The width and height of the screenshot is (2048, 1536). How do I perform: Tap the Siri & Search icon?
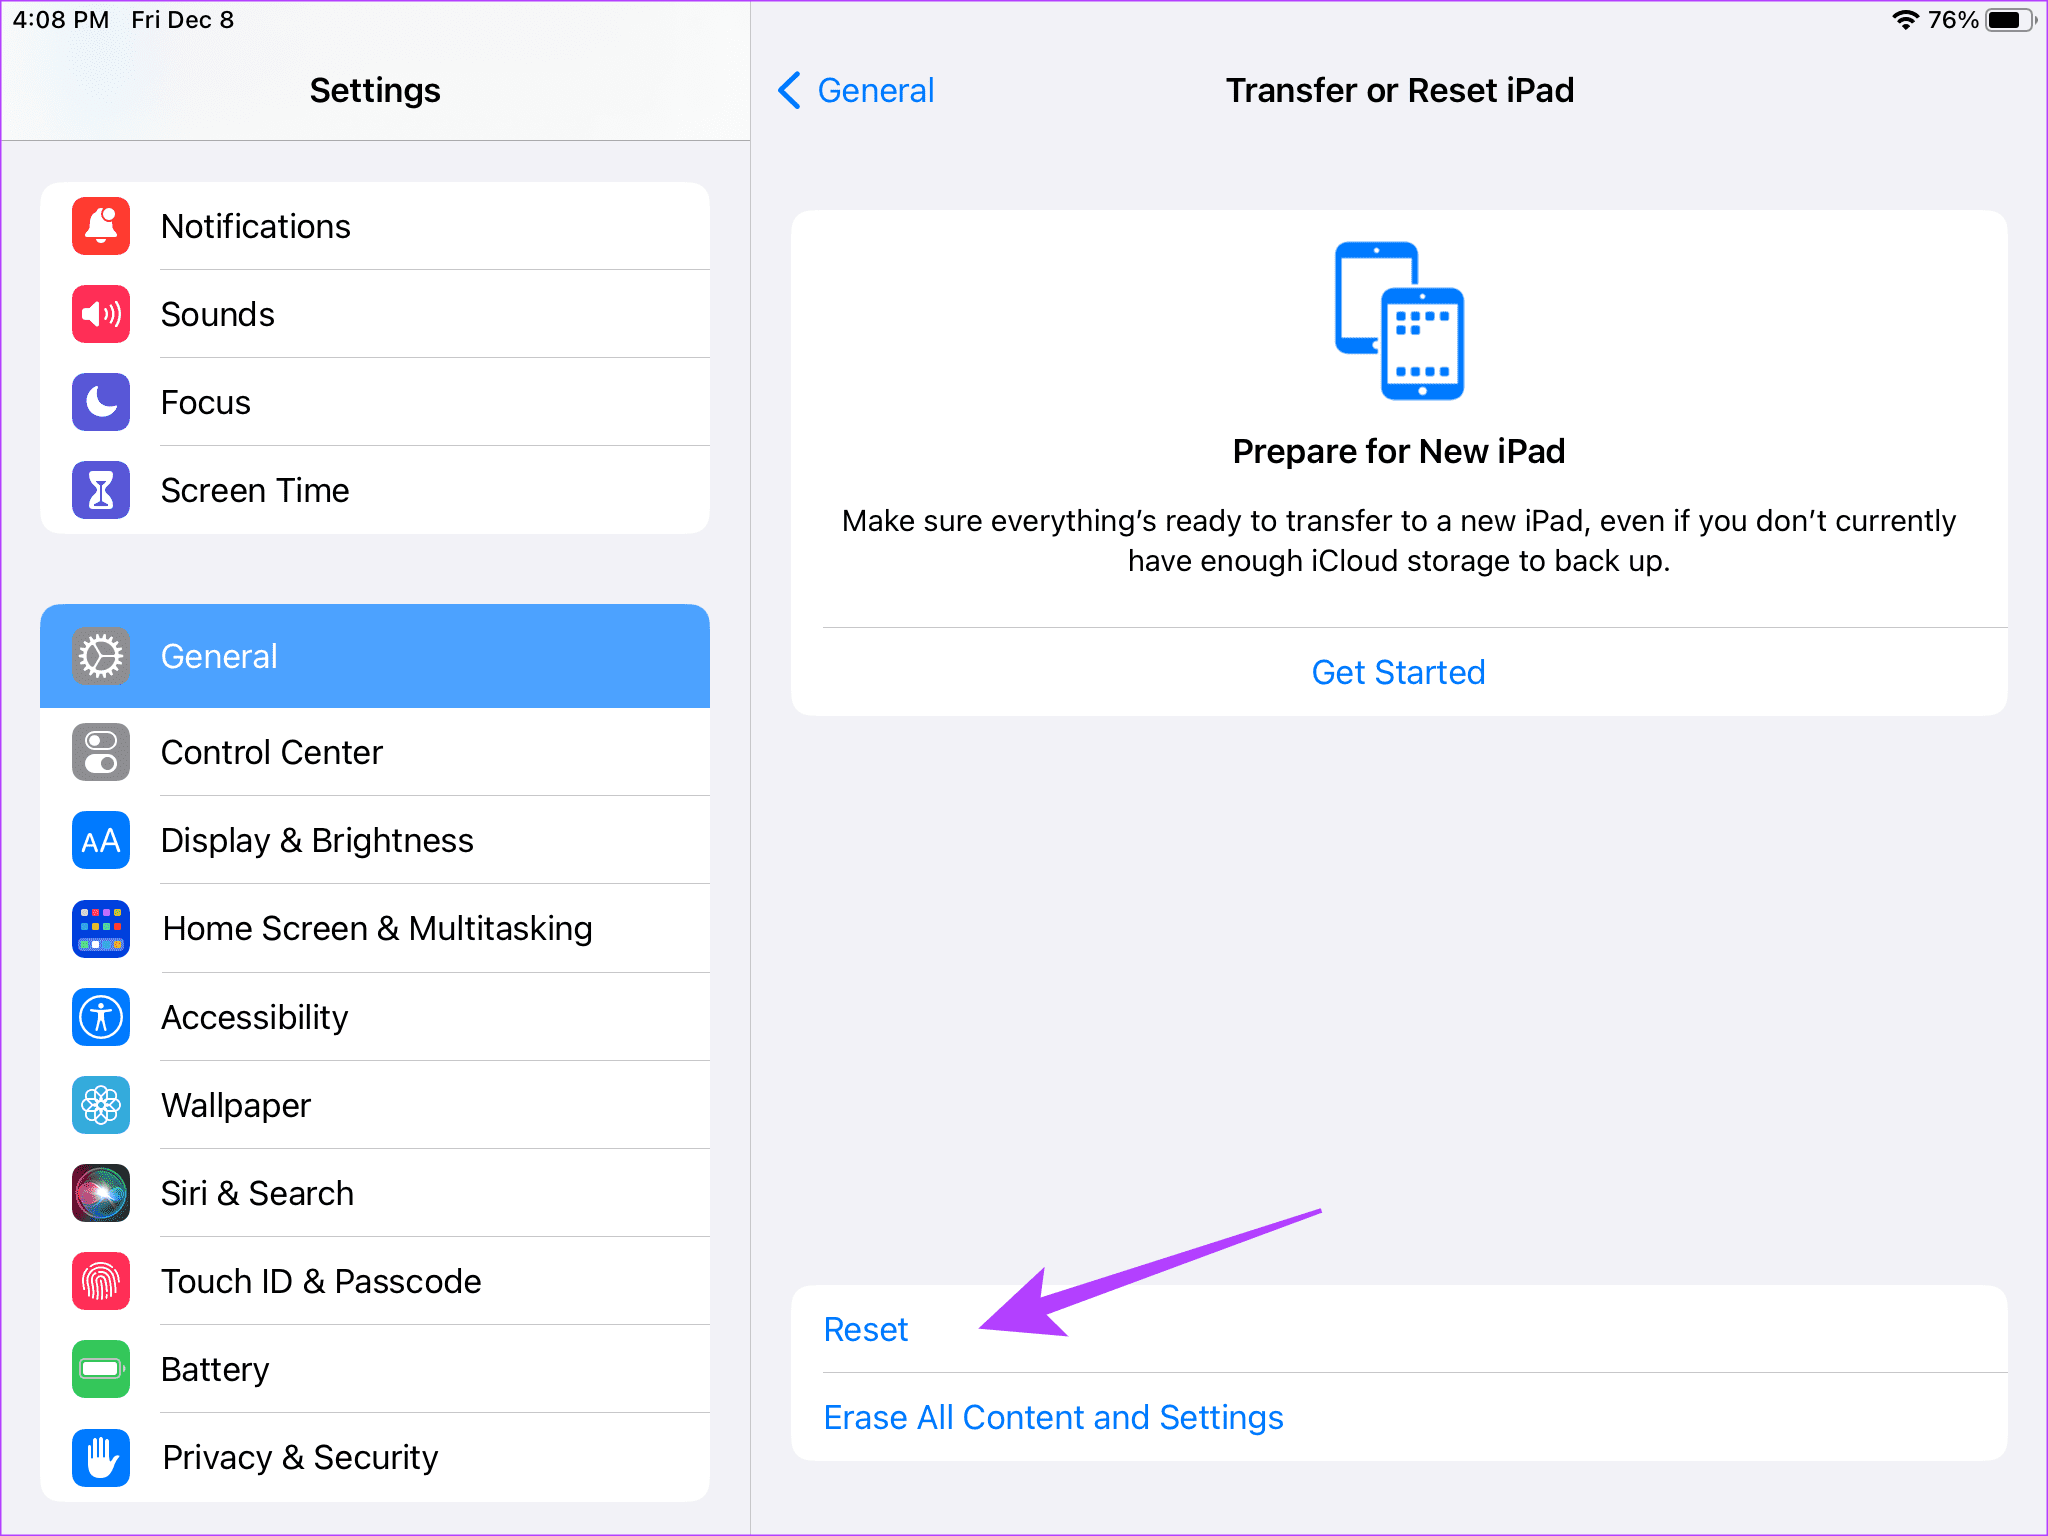click(x=101, y=1193)
